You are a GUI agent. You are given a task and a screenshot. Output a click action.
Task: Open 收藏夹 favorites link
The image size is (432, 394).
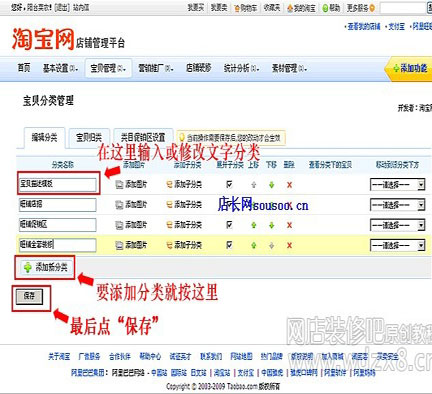272,8
